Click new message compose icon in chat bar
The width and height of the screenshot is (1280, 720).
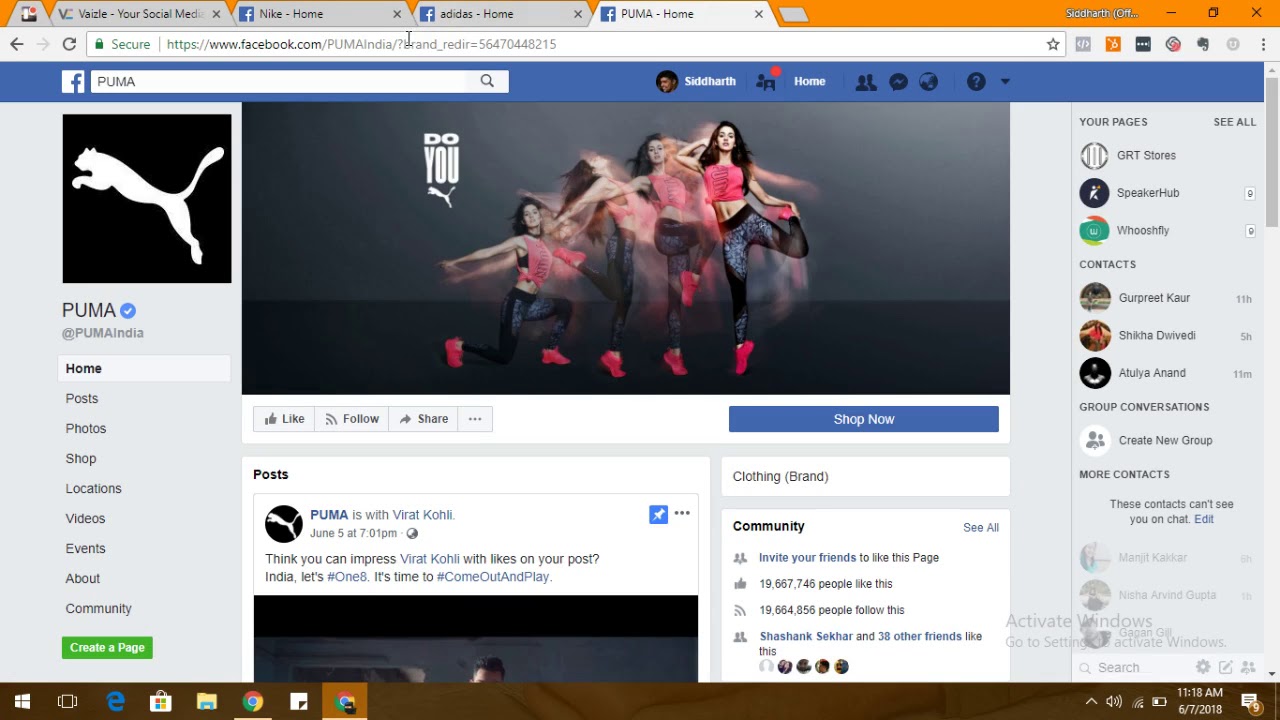[1225, 667]
